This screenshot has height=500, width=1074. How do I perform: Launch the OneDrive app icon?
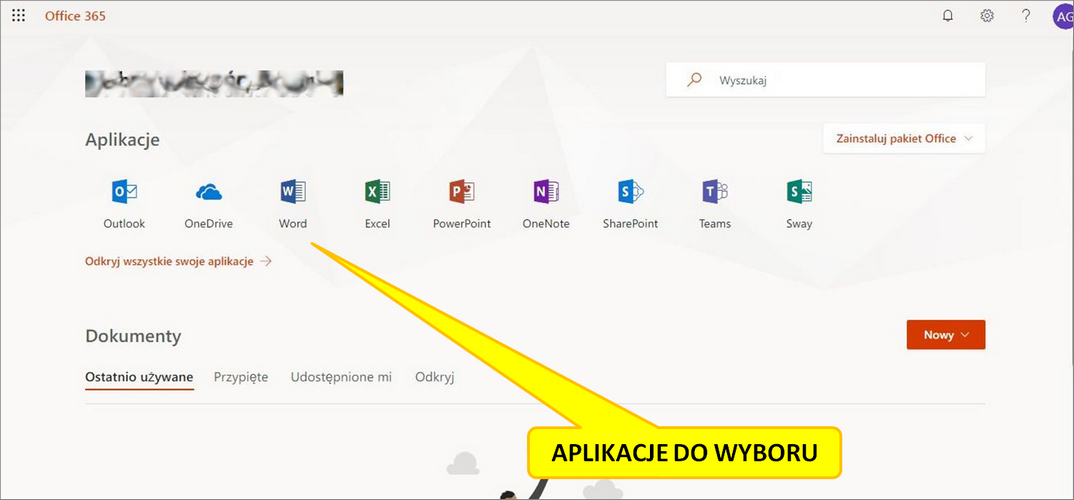[x=209, y=192]
